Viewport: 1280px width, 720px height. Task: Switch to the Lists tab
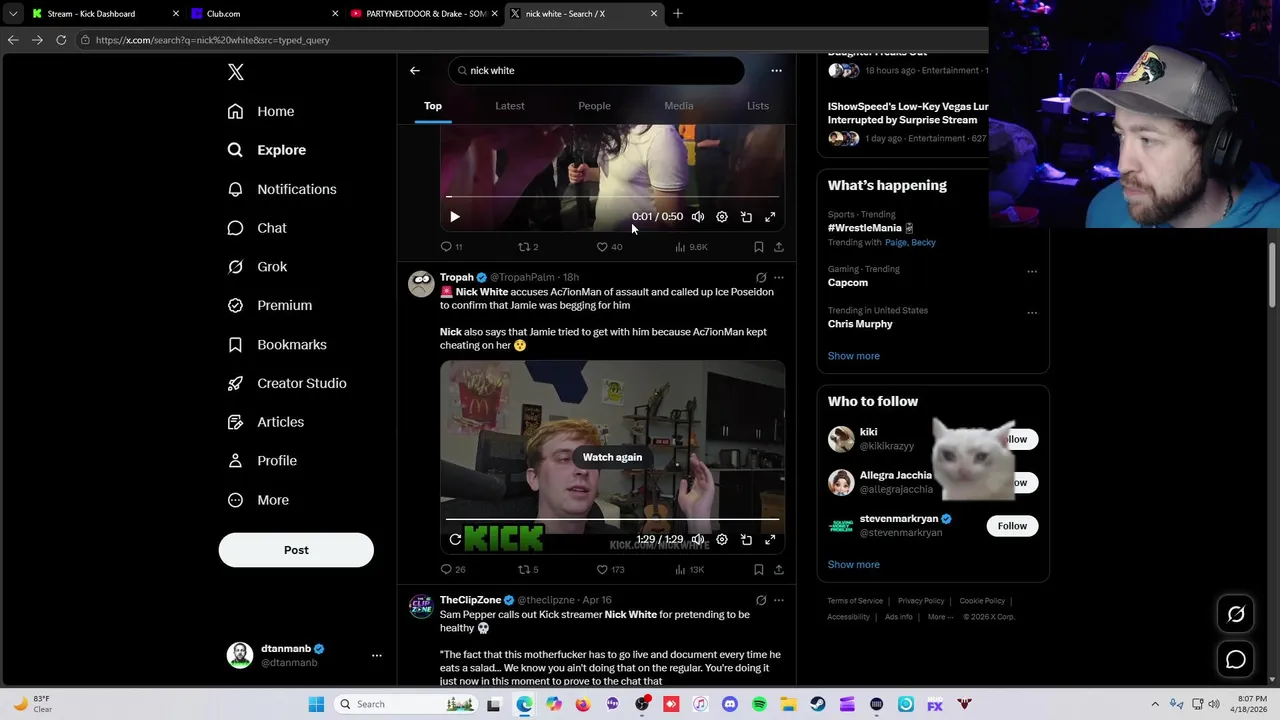click(758, 106)
